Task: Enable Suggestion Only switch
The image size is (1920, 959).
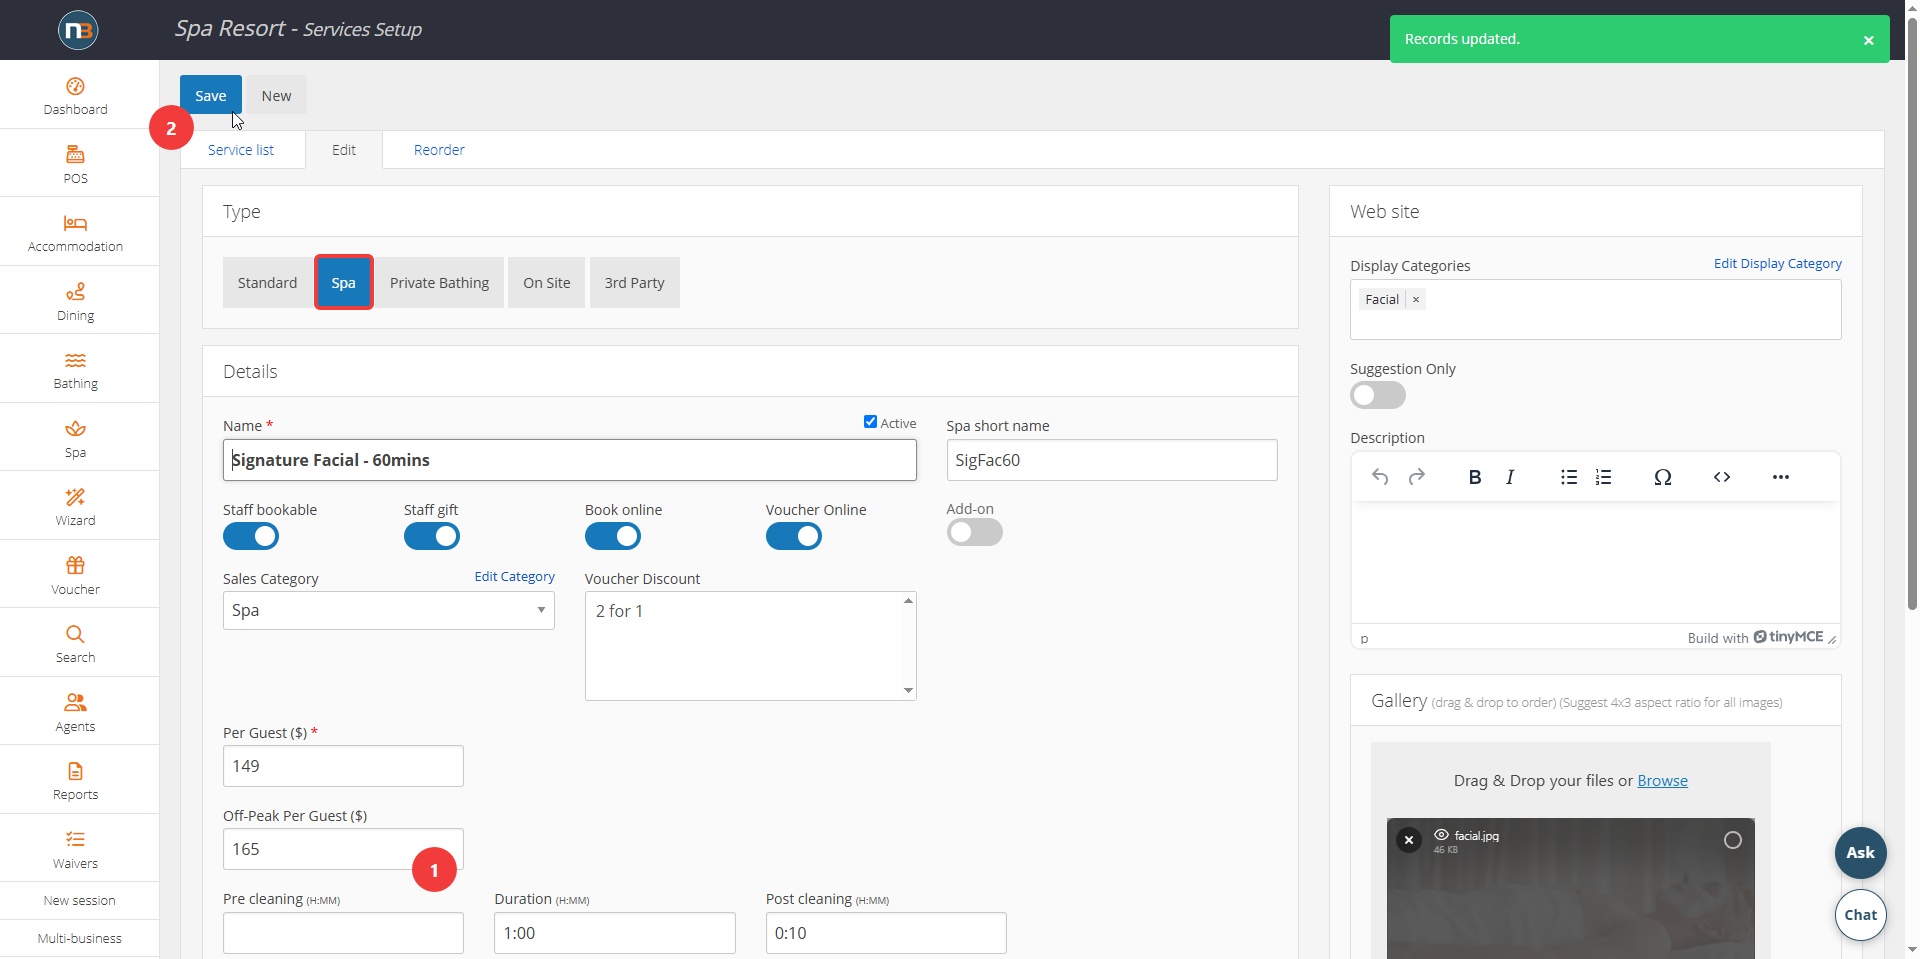Action: (1378, 395)
